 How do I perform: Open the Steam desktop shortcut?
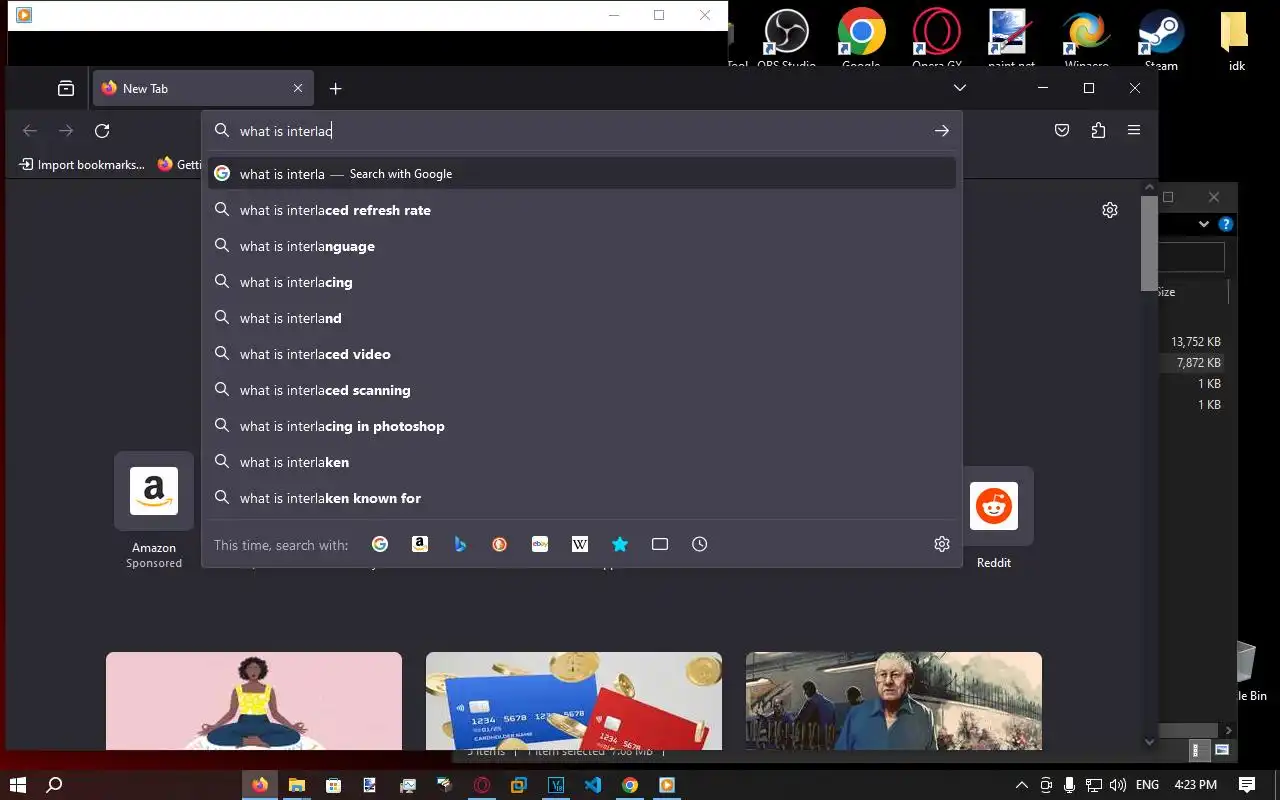pyautogui.click(x=1161, y=40)
